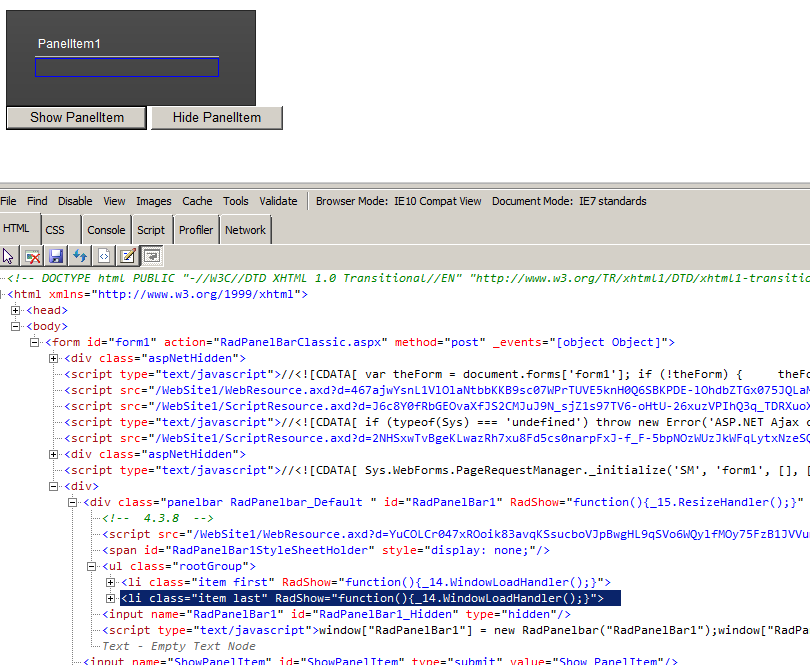
Task: Switch to the Profiler tab
Action: point(196,230)
